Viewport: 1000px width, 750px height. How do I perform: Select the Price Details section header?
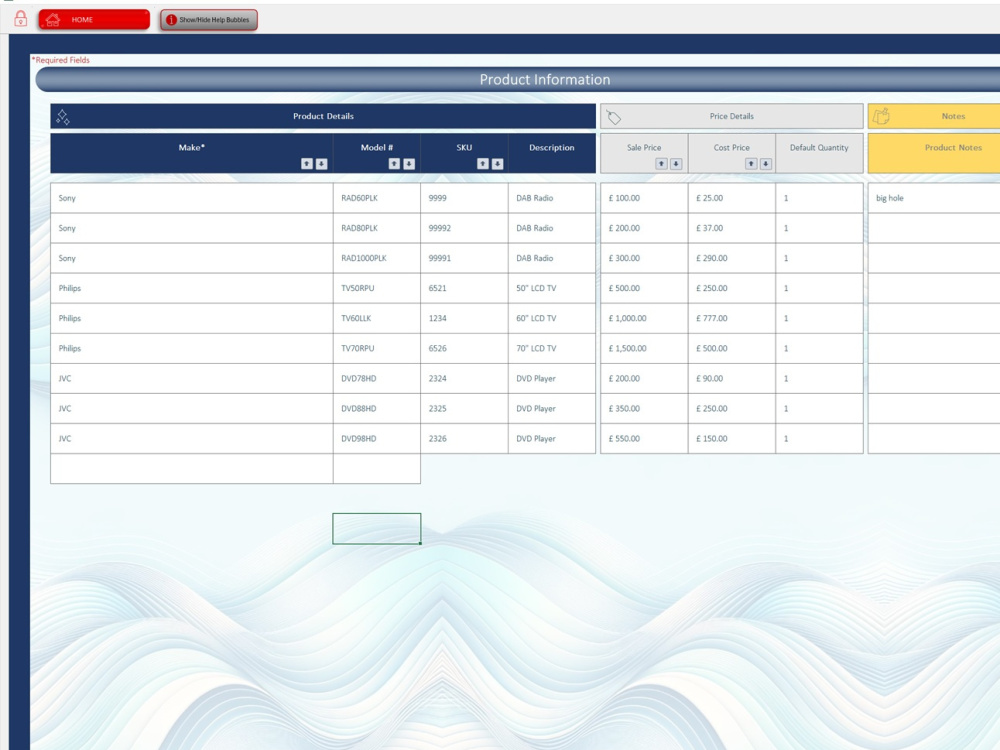(732, 116)
